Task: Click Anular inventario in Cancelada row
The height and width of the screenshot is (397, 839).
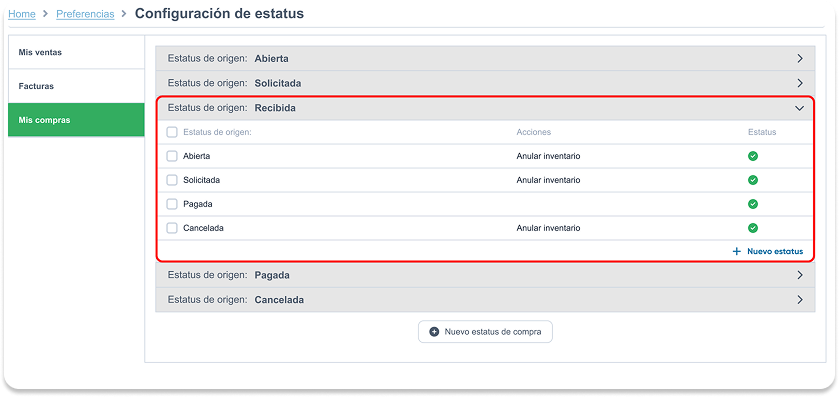Action: point(548,228)
